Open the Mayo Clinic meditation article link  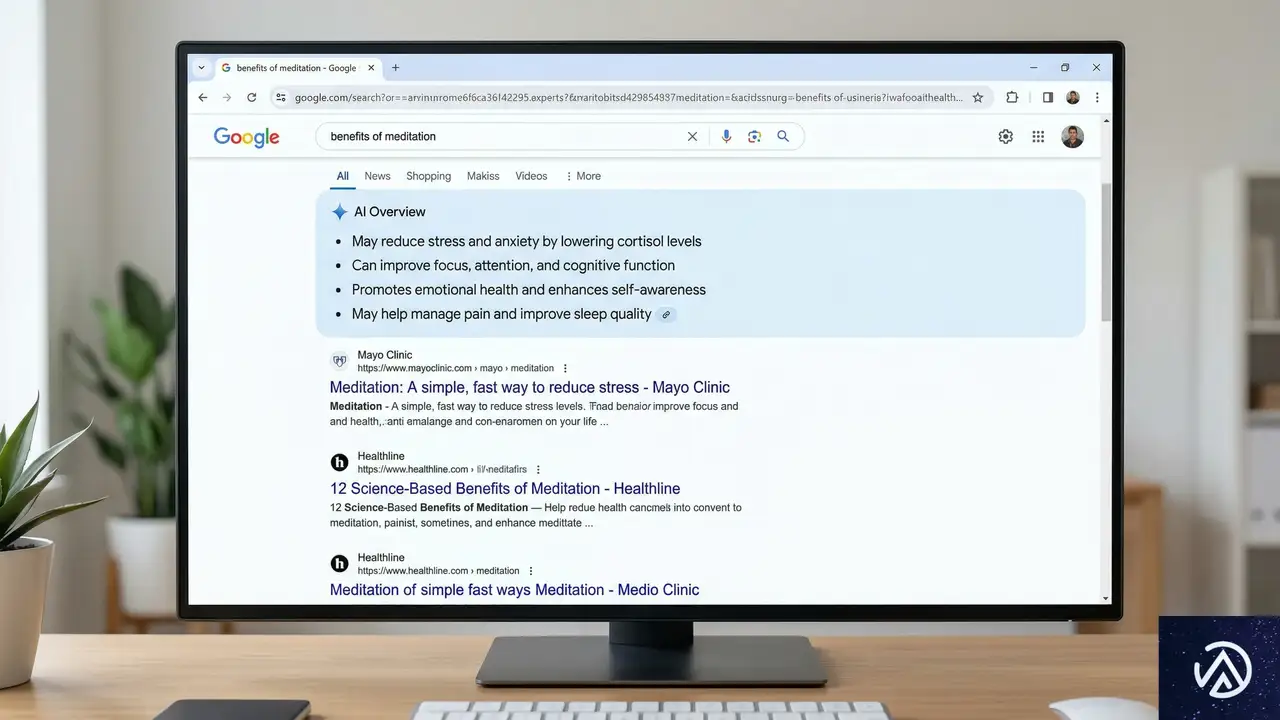[529, 387]
